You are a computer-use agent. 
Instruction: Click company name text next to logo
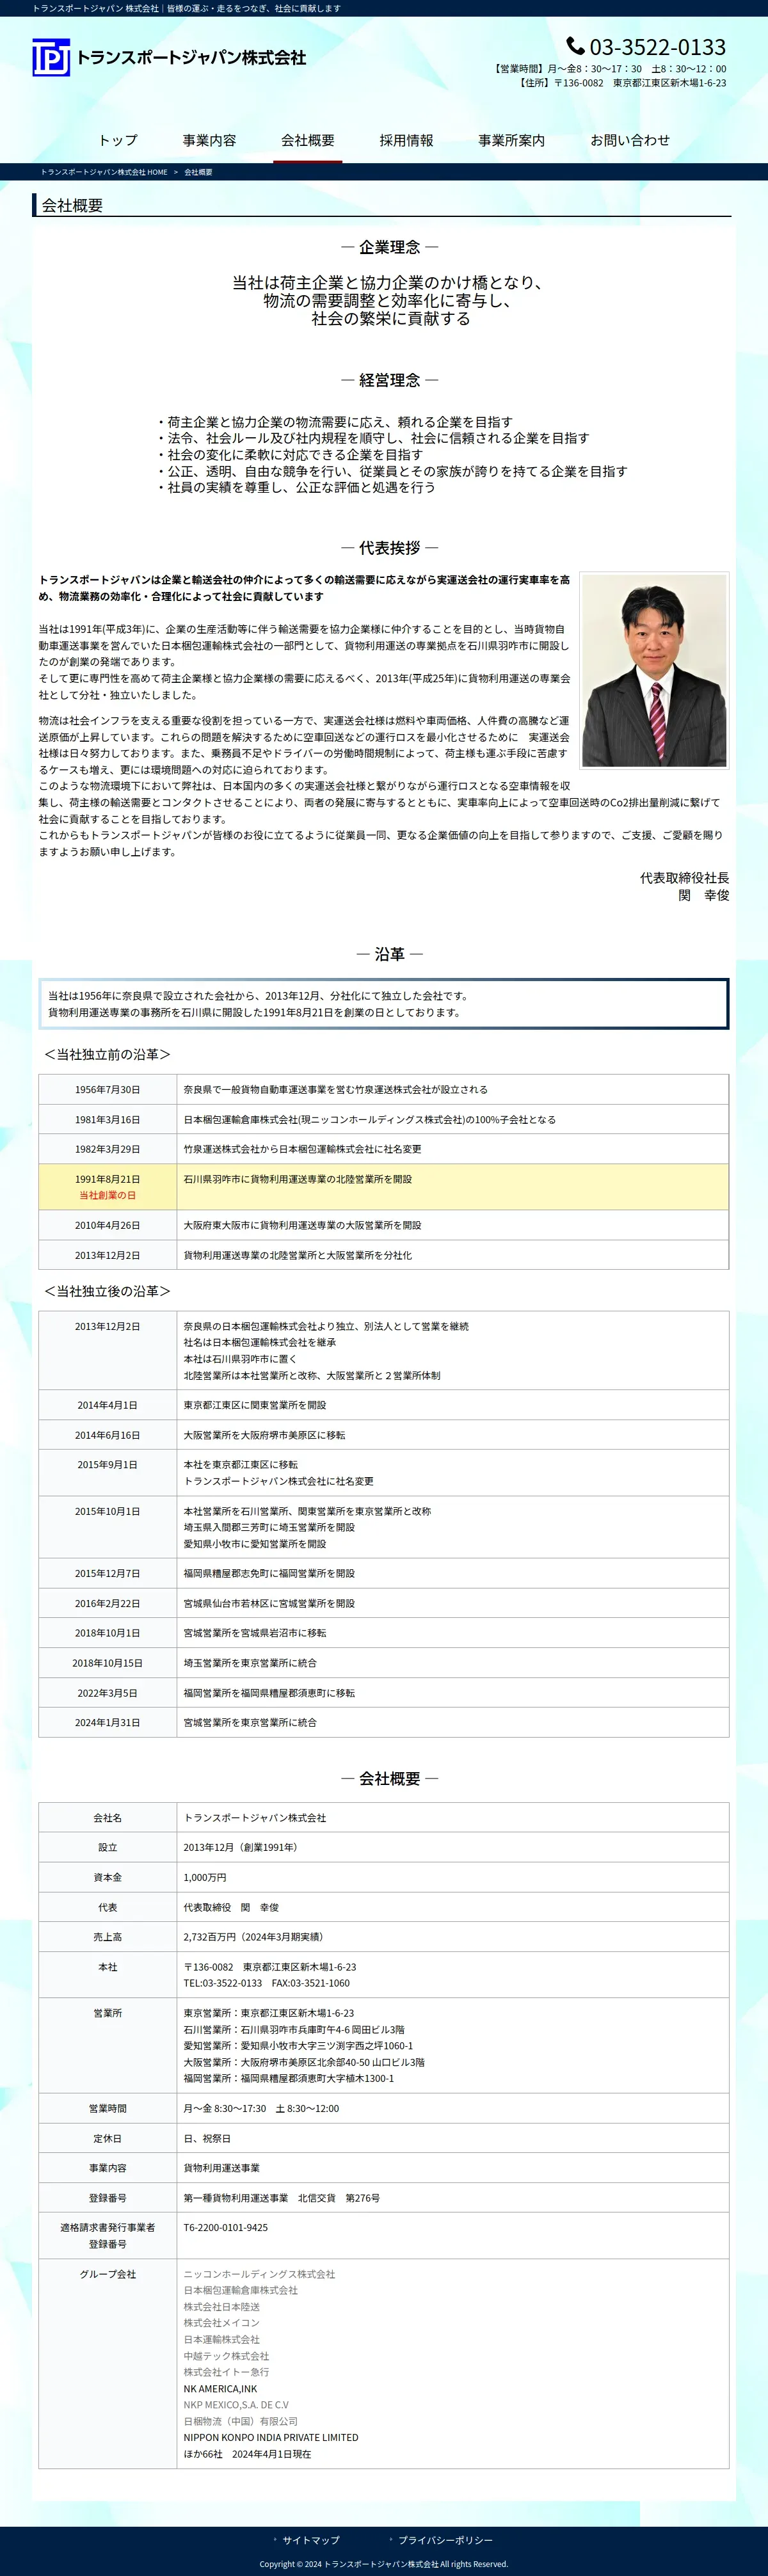point(191,58)
